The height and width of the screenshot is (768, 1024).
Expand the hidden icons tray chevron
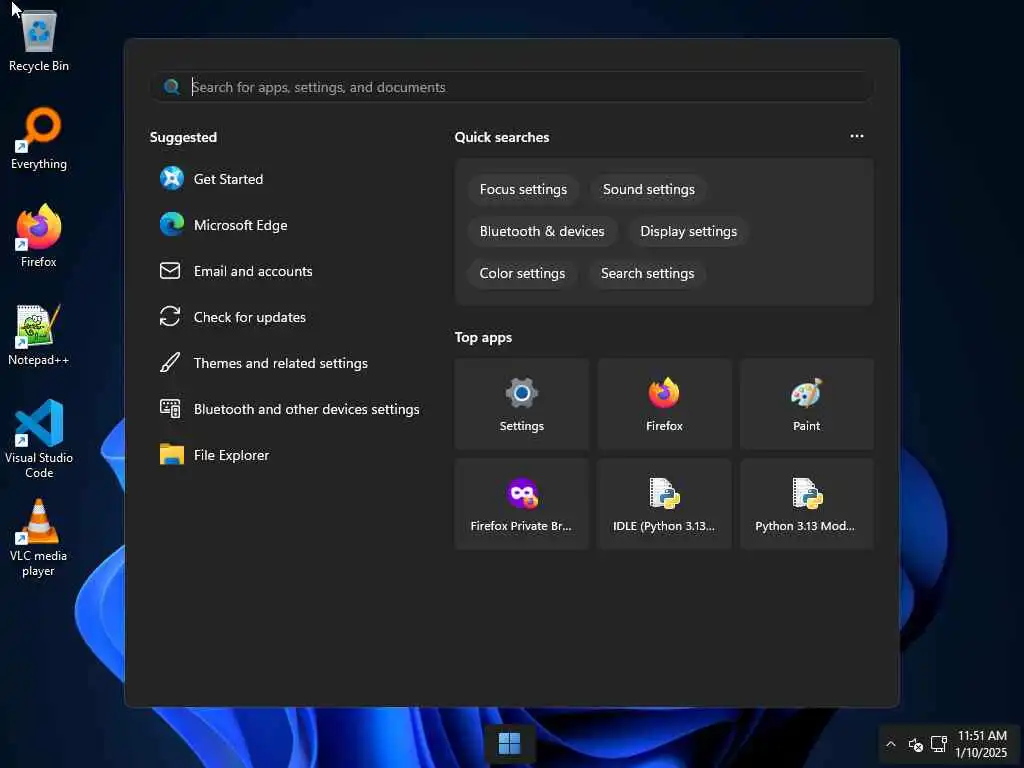pos(891,744)
